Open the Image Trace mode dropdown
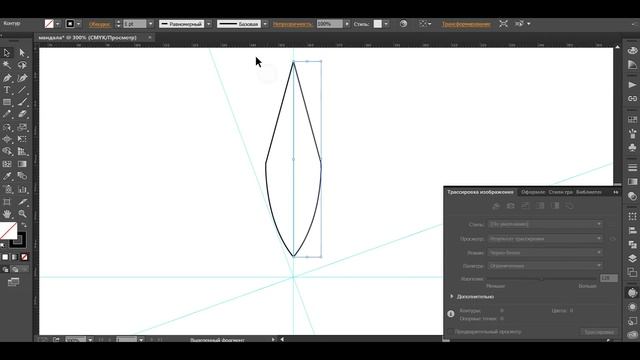This screenshot has height=360, width=640. tap(545, 253)
